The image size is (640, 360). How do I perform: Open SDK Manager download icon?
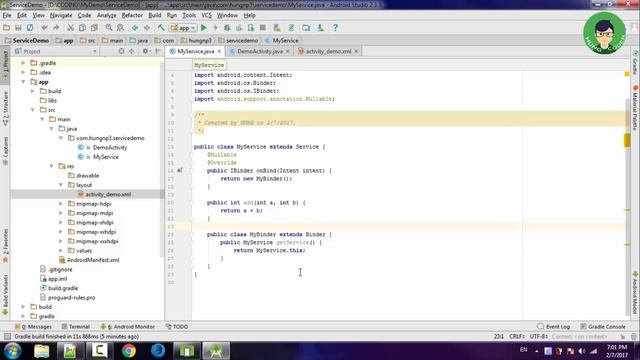[321, 28]
